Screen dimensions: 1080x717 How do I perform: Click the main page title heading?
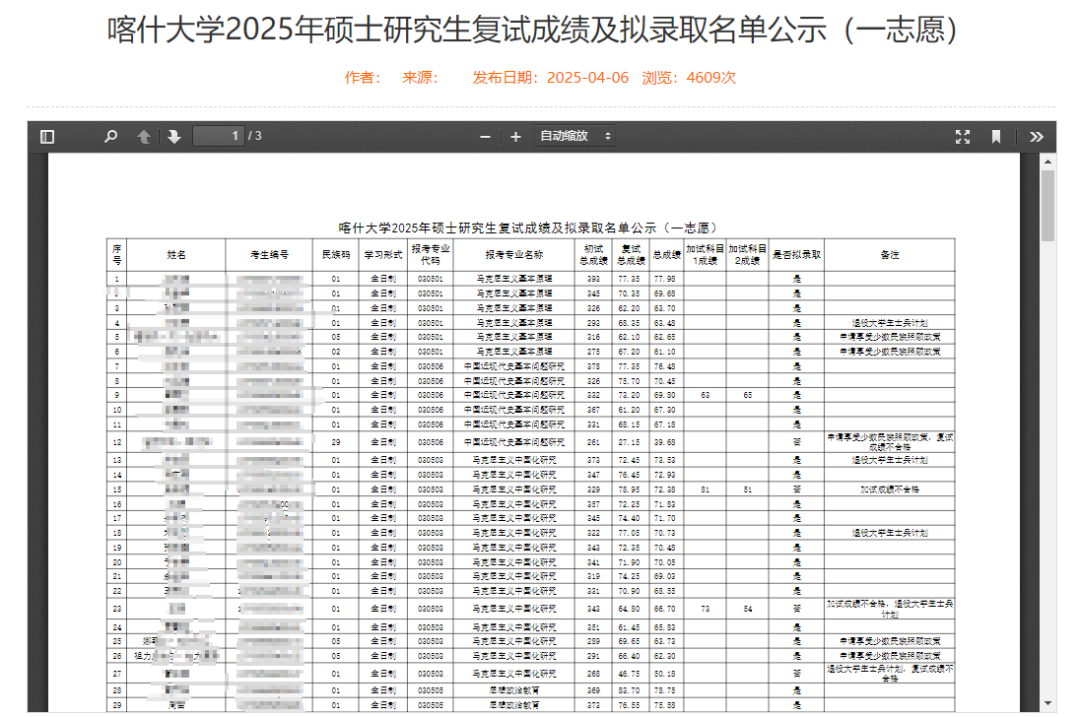click(532, 30)
